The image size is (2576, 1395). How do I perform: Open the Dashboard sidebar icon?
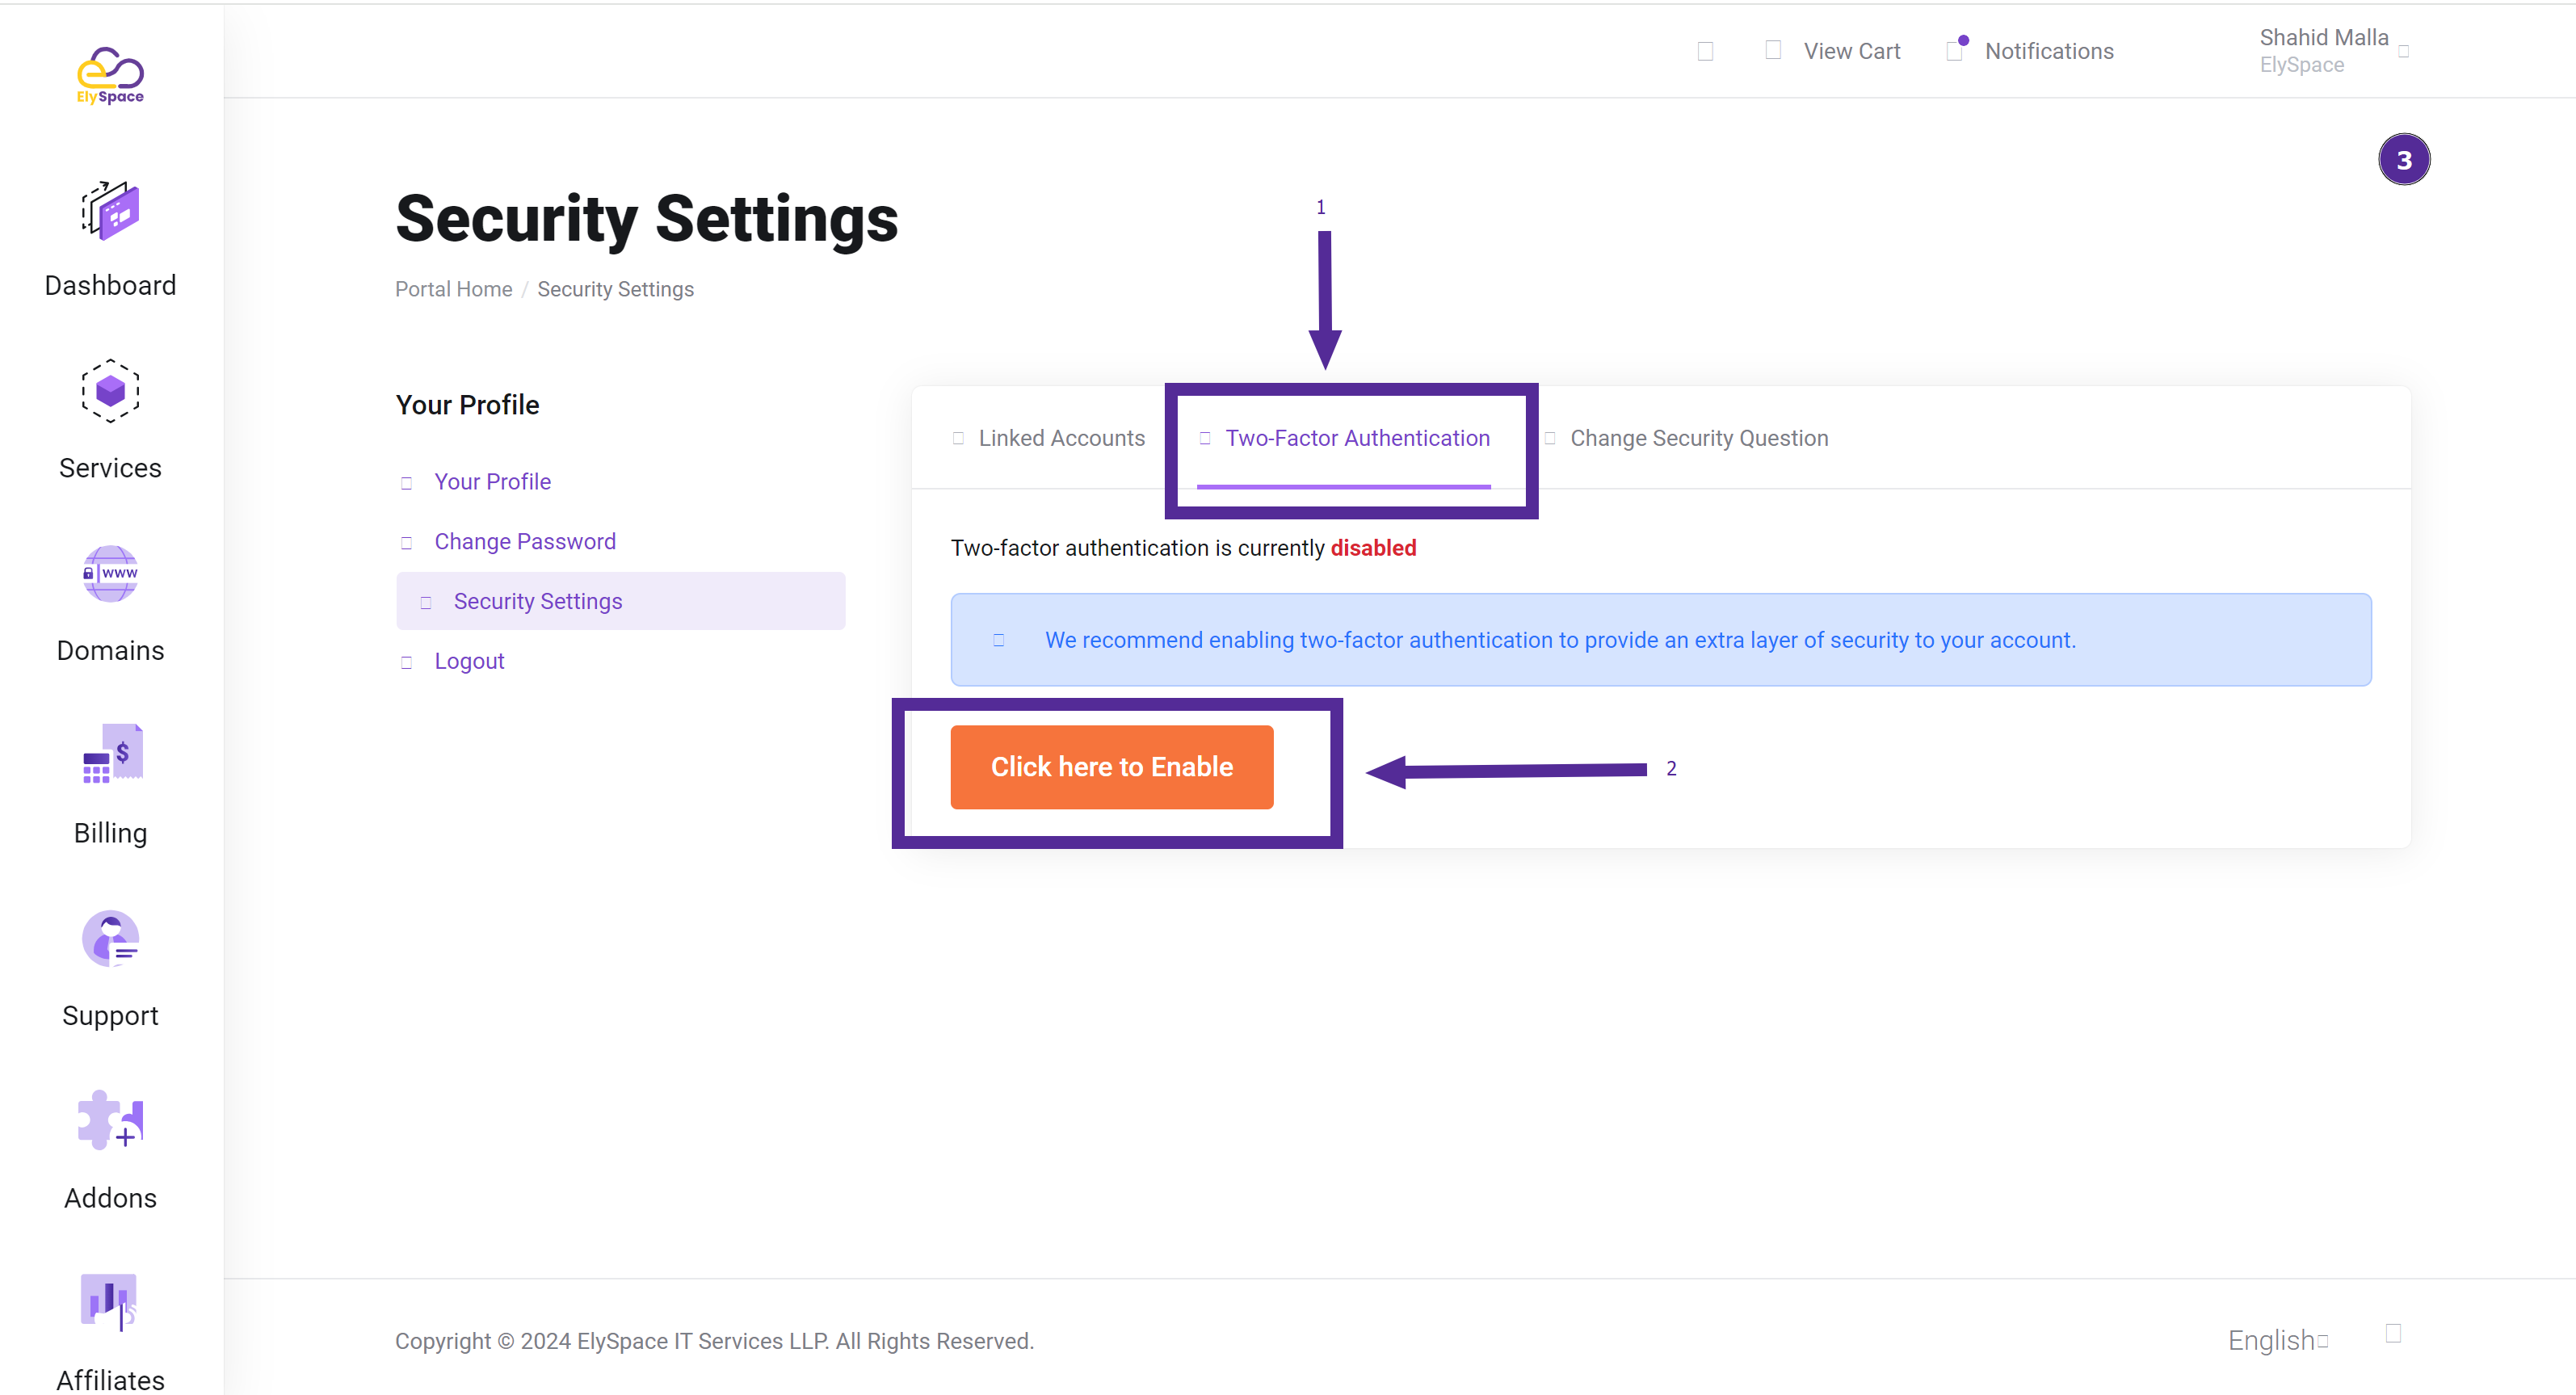click(110, 211)
